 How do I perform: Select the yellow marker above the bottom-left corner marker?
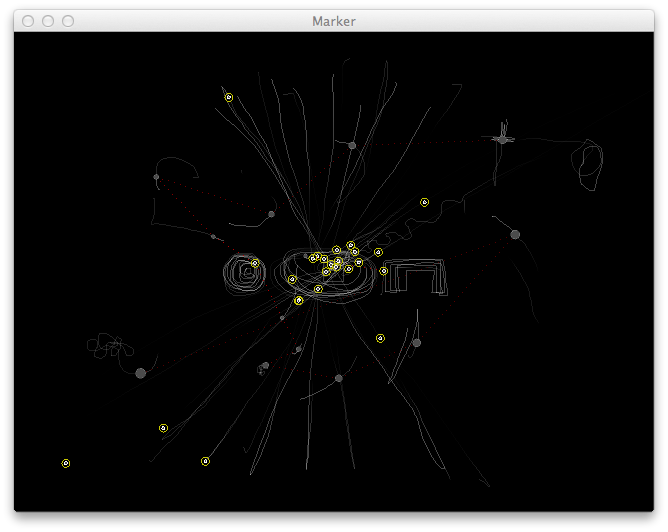(163, 428)
